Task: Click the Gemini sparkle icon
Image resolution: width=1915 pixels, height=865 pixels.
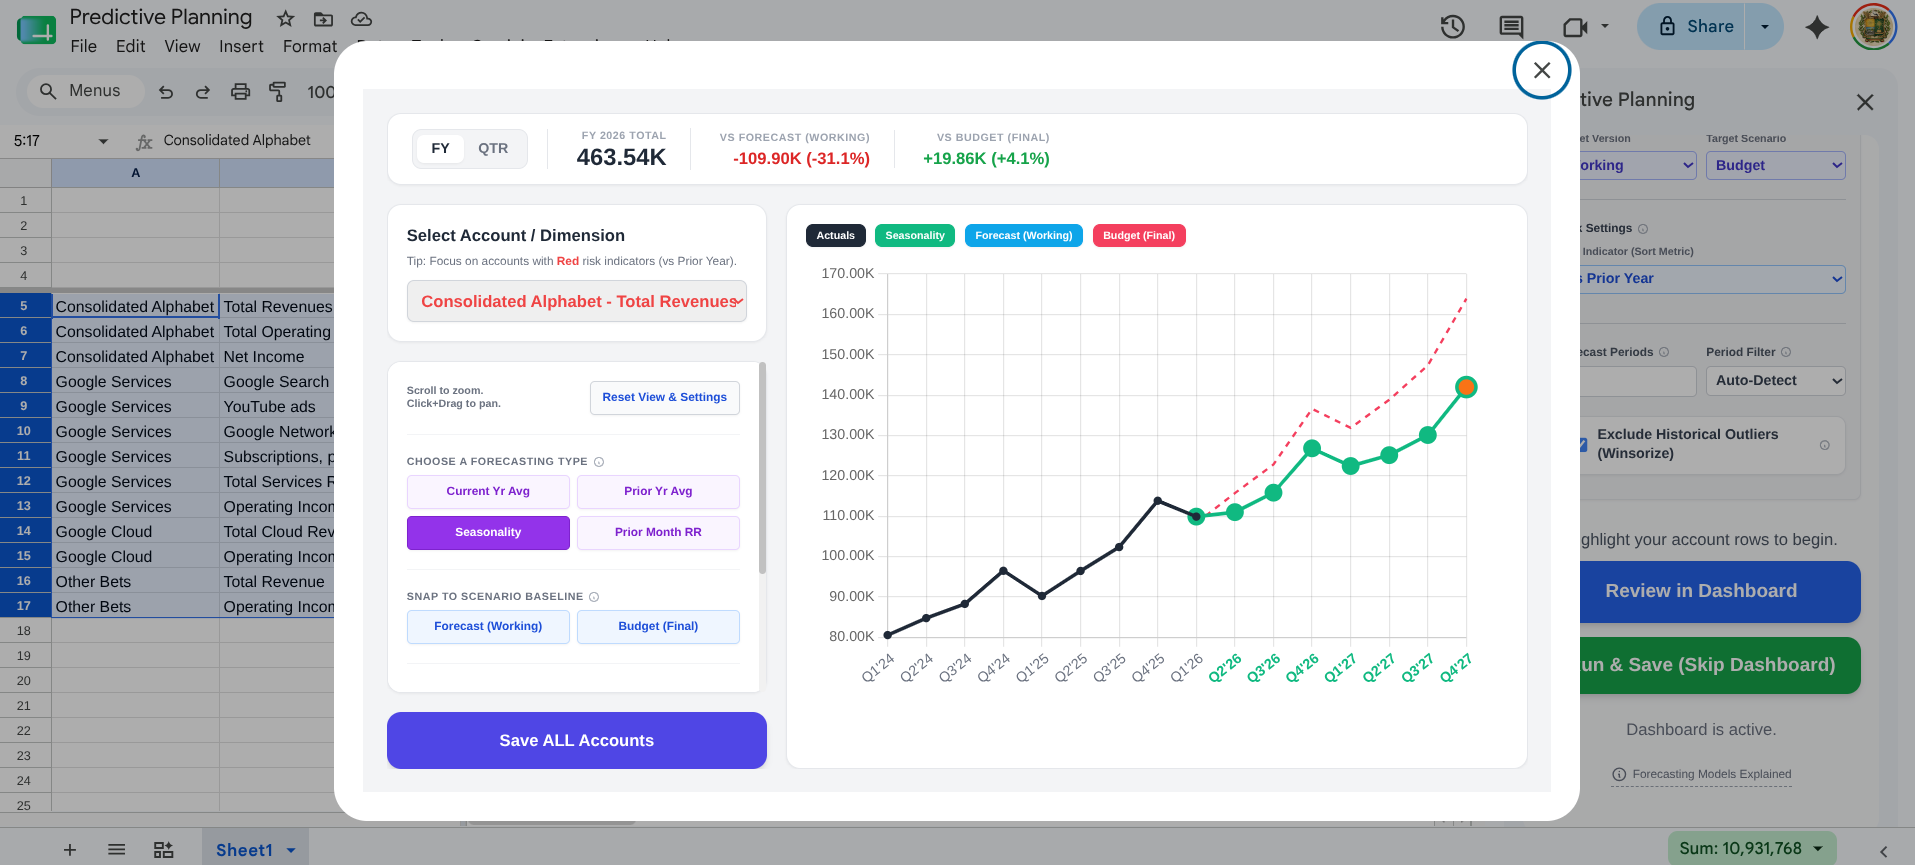Action: tap(1817, 27)
